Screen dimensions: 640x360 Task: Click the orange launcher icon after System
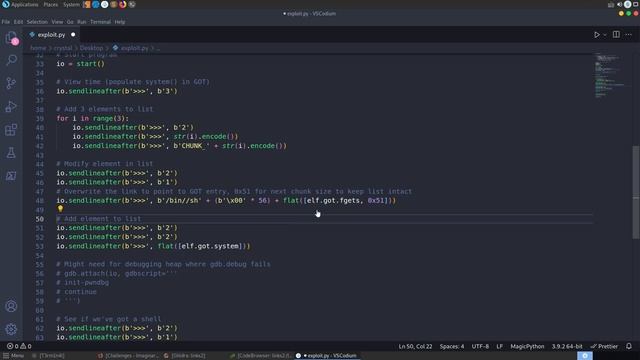pyautogui.click(x=87, y=4)
